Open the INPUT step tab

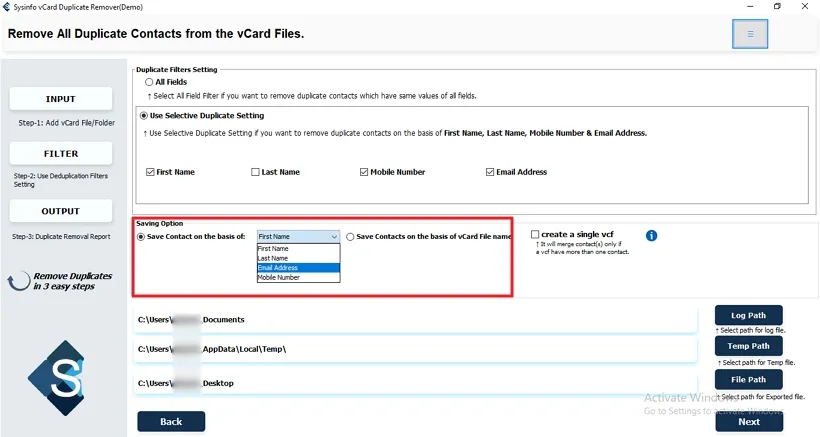[x=60, y=99]
